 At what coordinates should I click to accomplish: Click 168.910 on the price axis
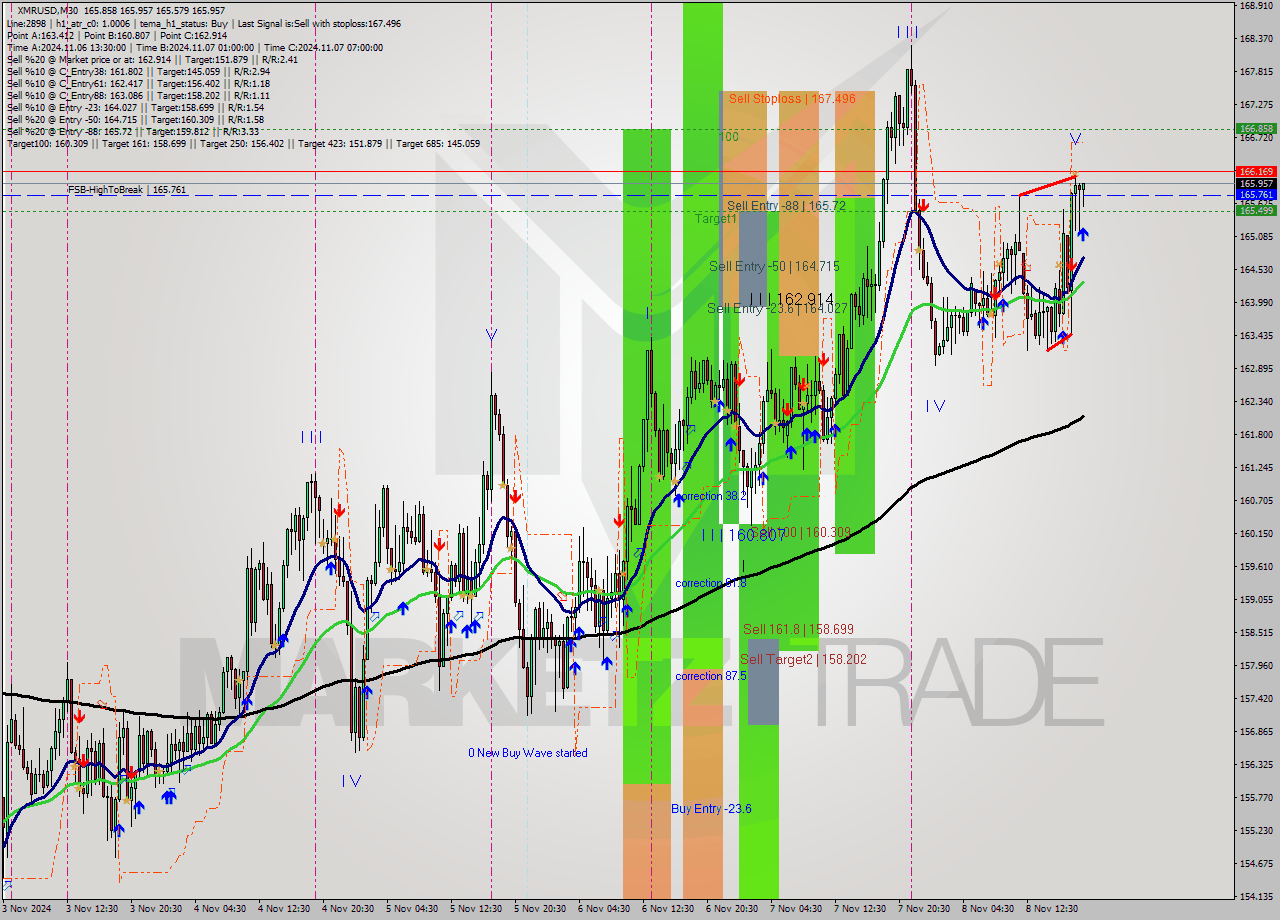[x=1256, y=6]
